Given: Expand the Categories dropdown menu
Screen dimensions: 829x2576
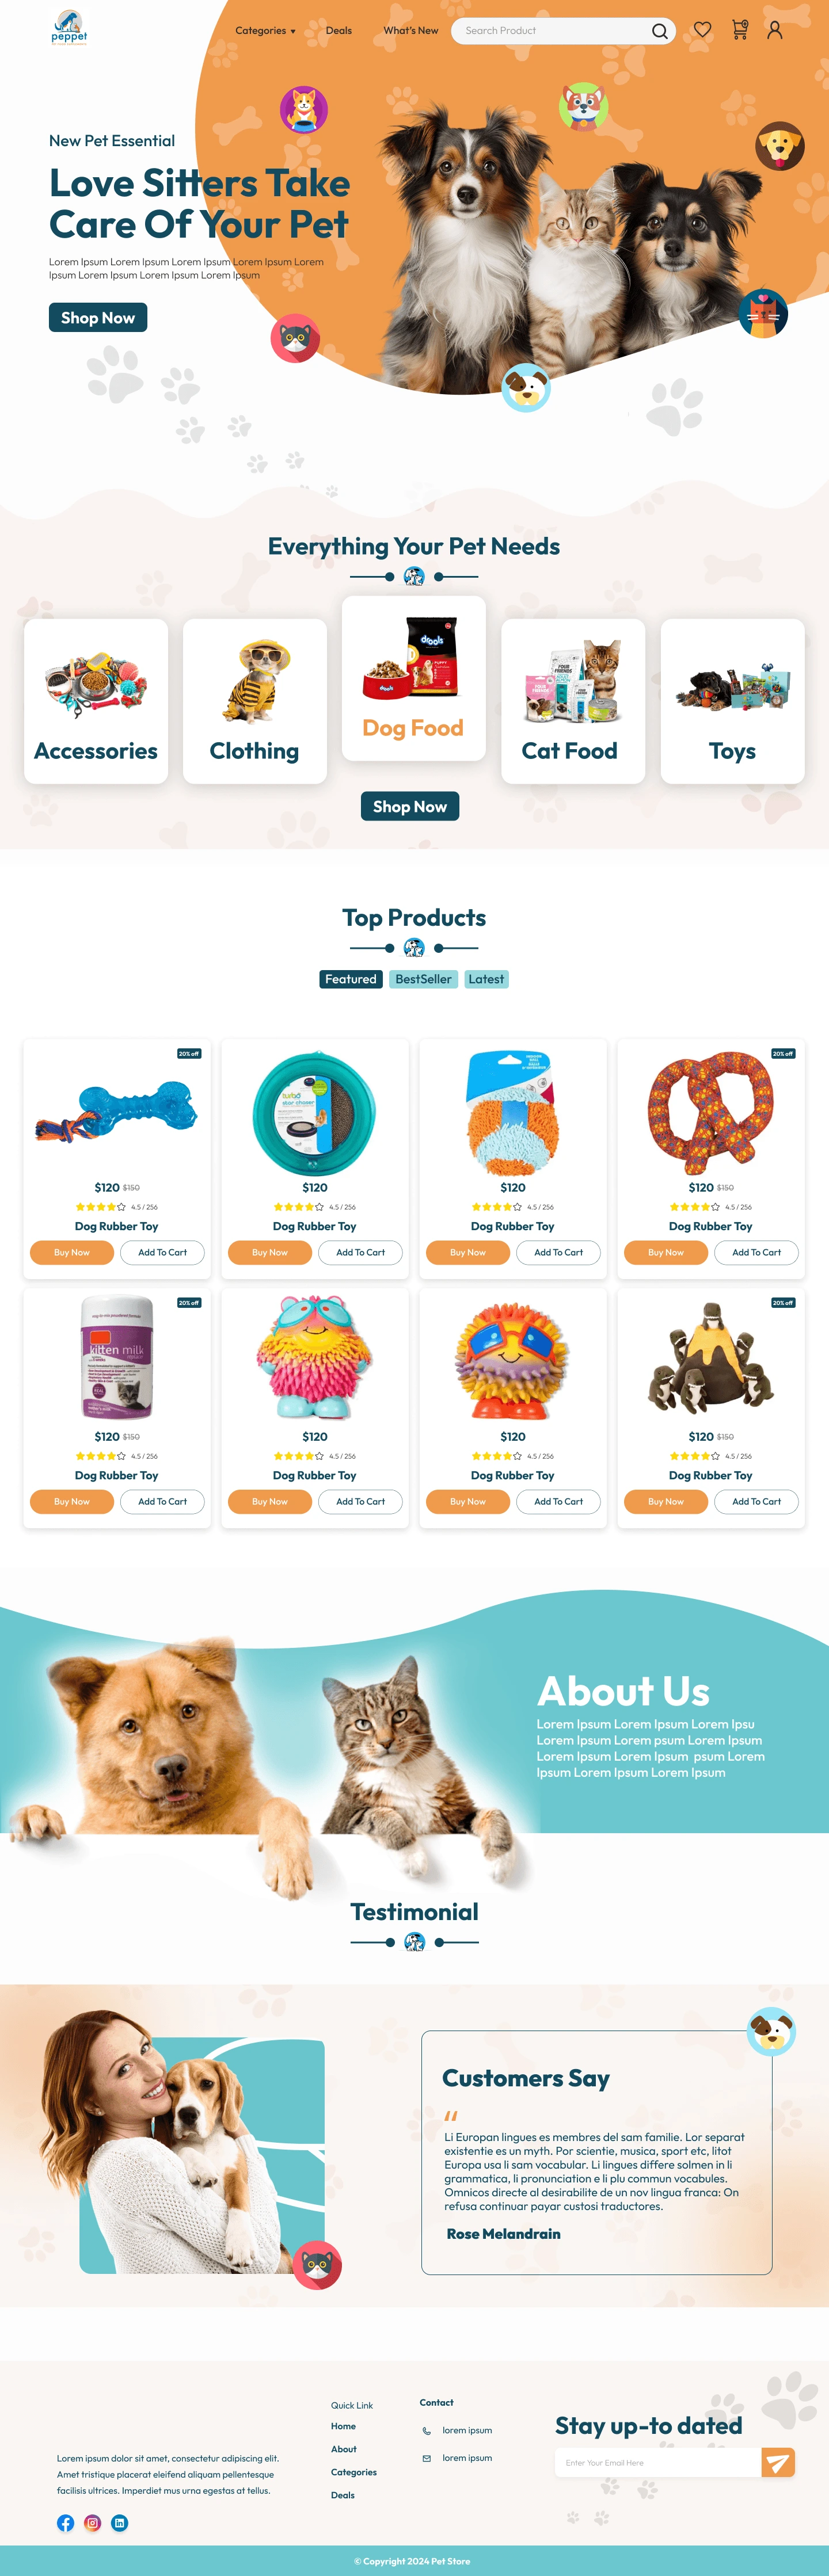Looking at the screenshot, I should 265,31.
